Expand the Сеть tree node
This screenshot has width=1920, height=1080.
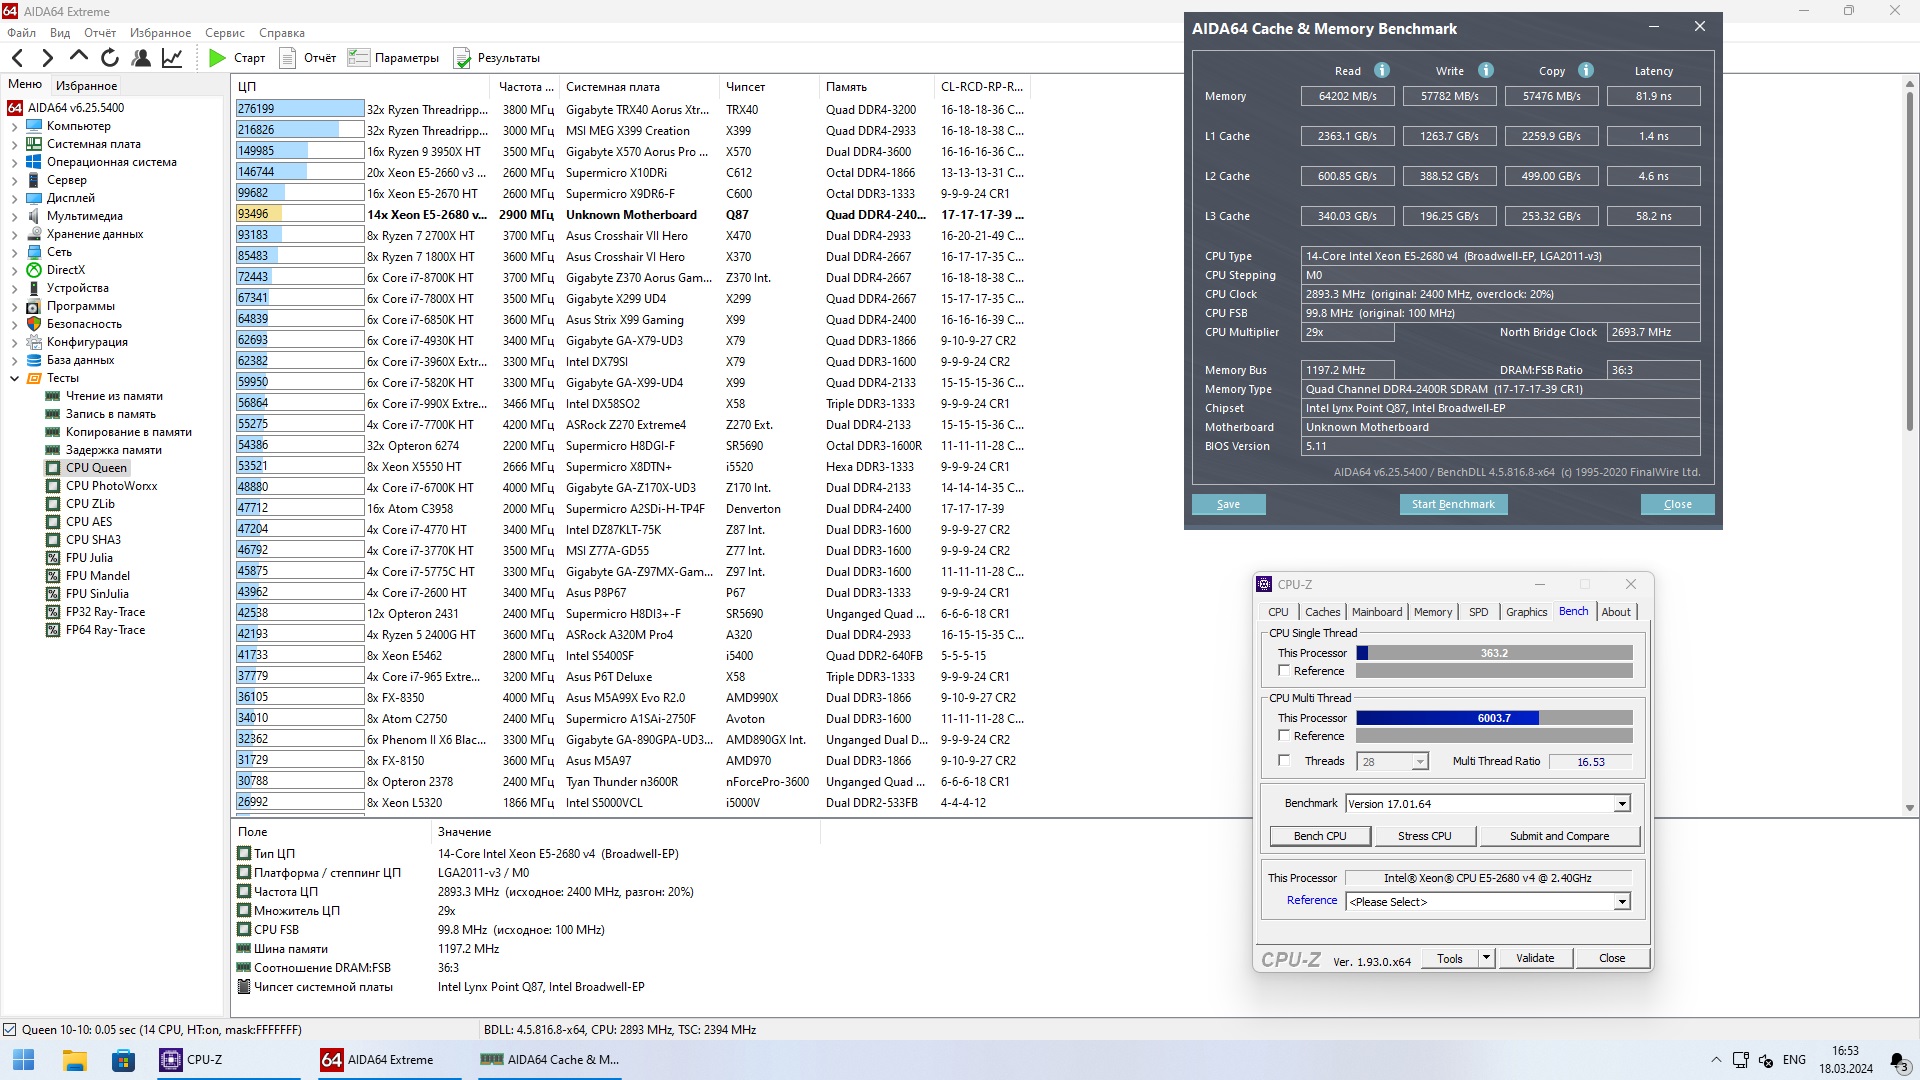(x=14, y=252)
